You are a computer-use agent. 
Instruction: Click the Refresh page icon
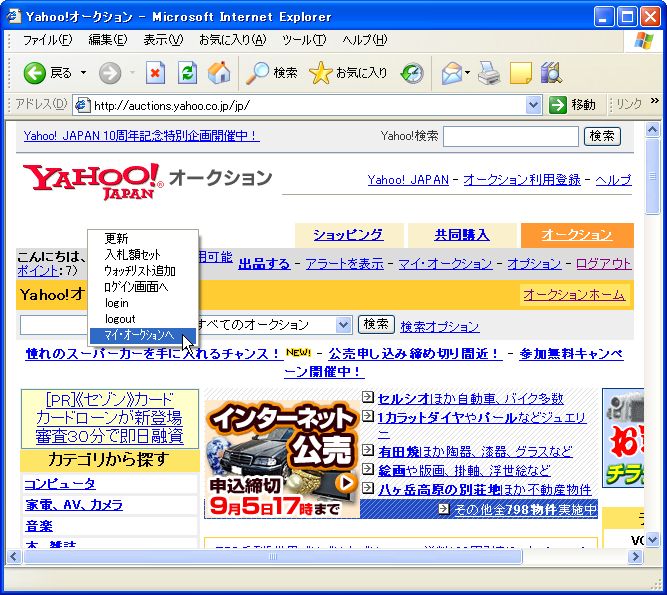pos(187,73)
